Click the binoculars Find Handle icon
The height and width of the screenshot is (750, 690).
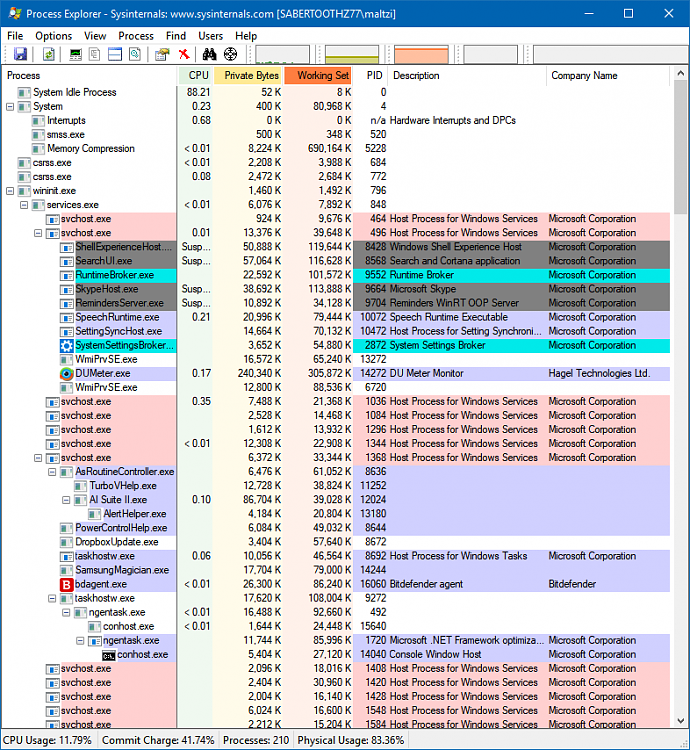[209, 54]
